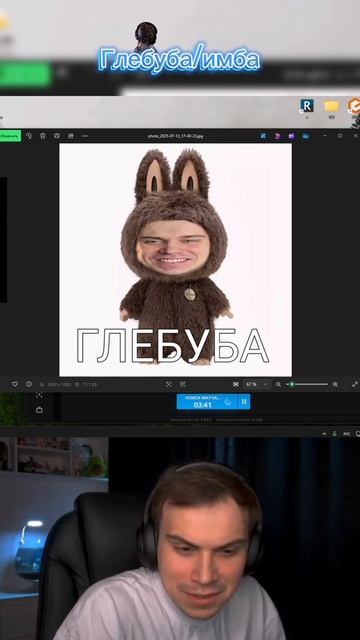Rotate the photo with the rotate icon
360x640 pixels.
(x=29, y=136)
